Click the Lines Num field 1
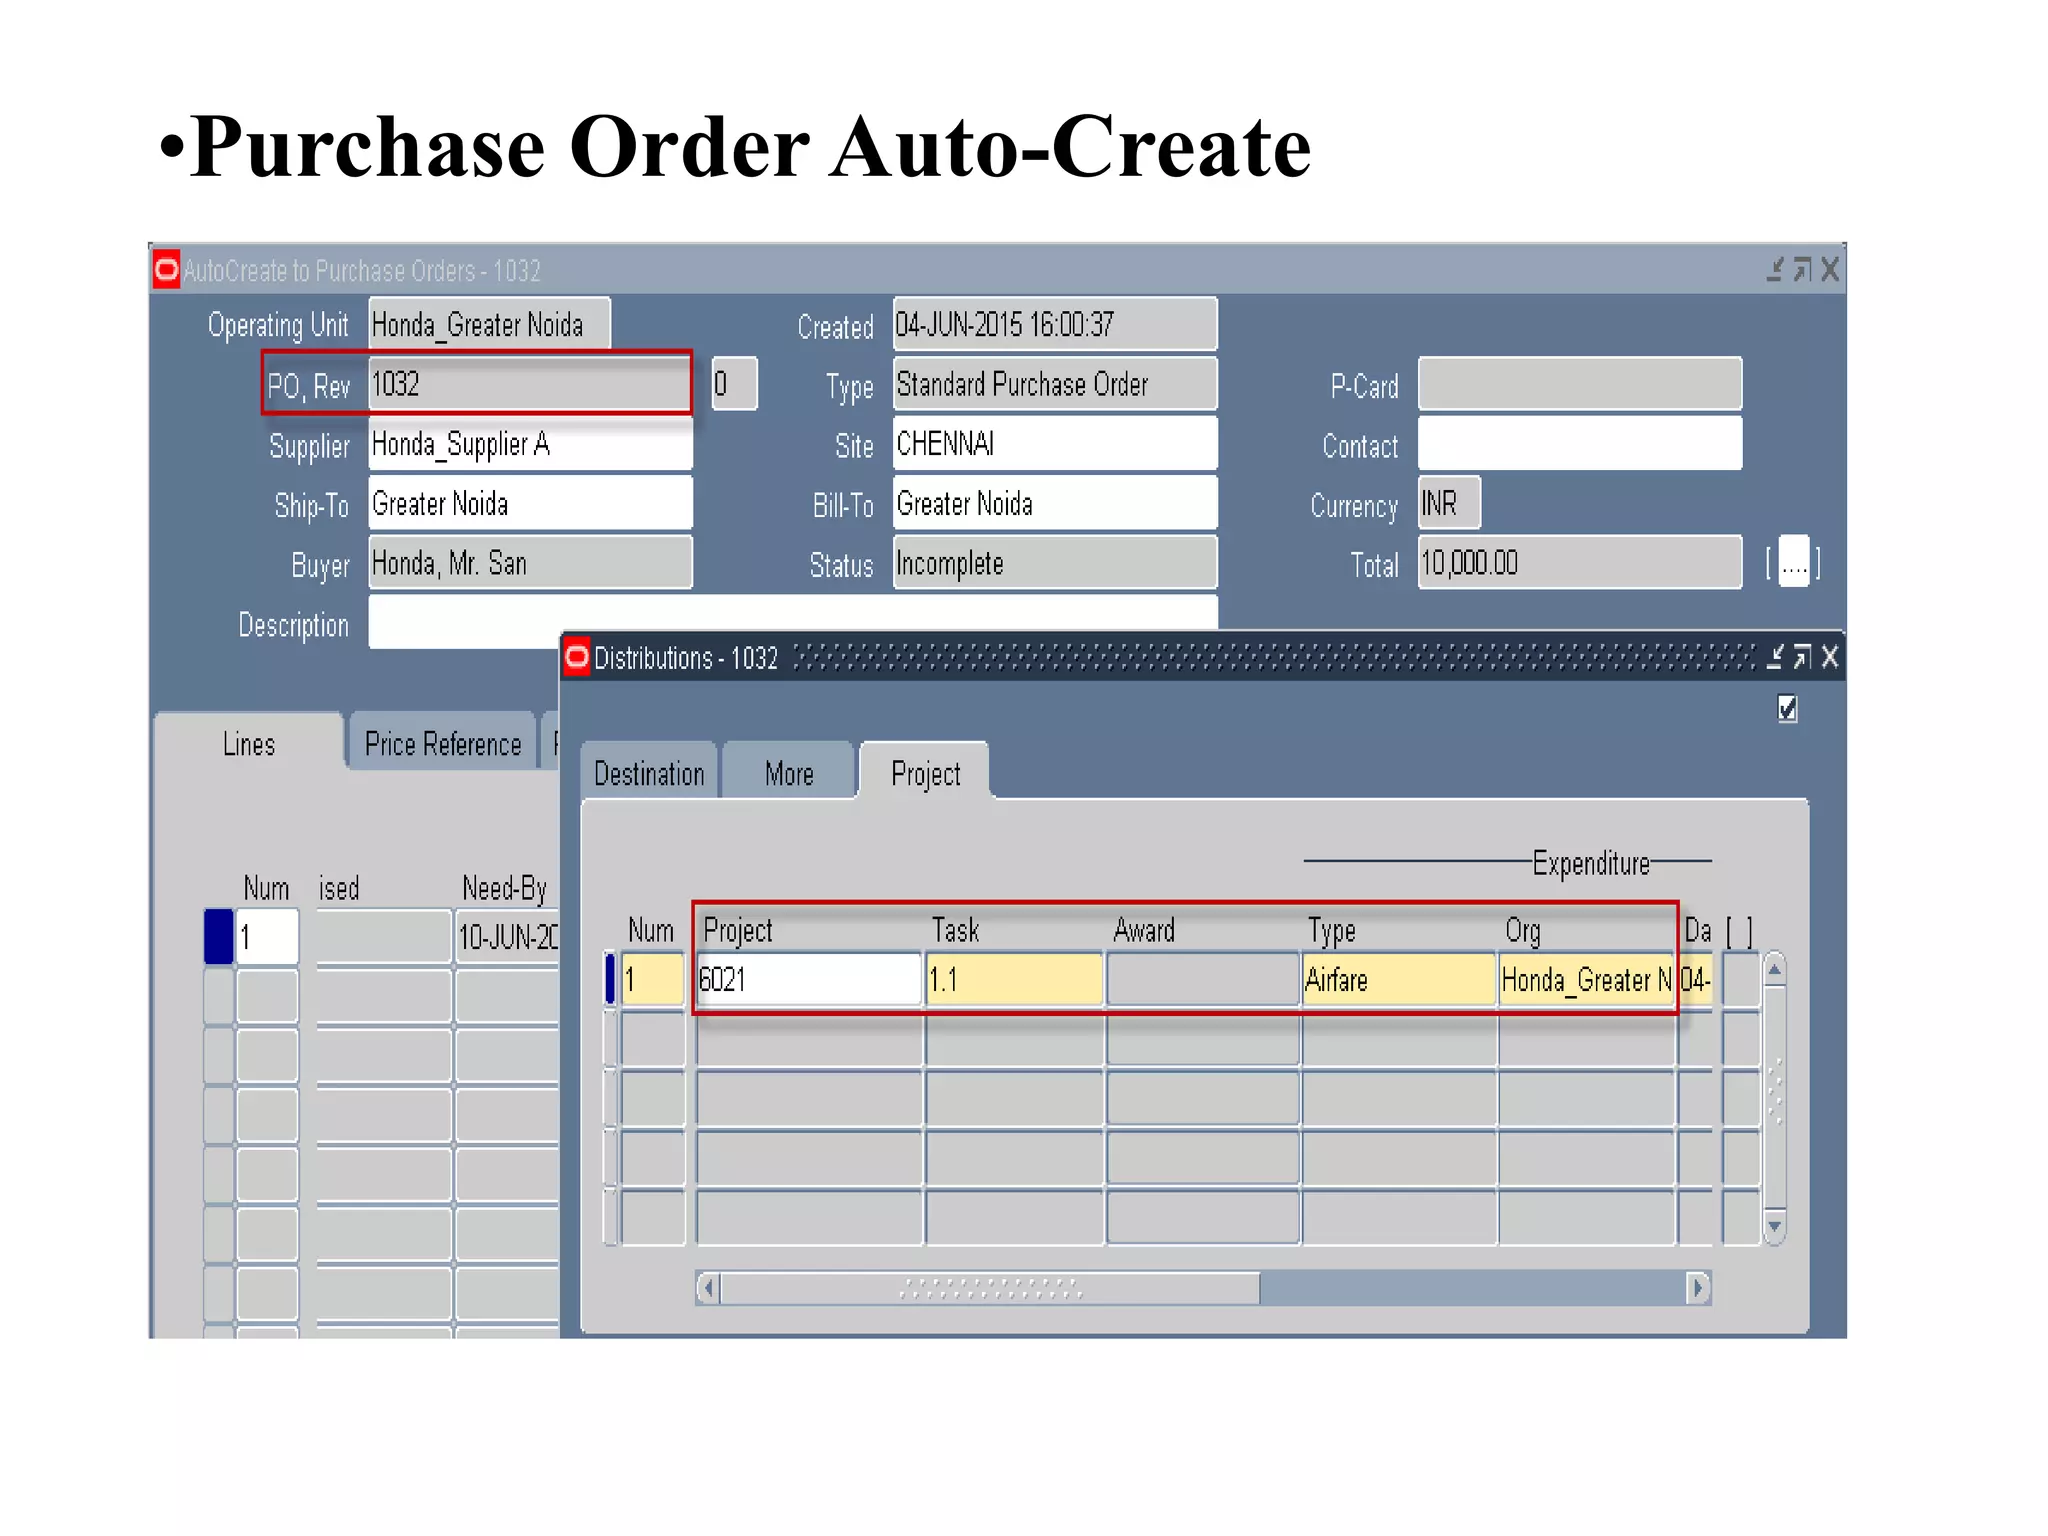Image resolution: width=2048 pixels, height=1536 pixels. pos(267,936)
